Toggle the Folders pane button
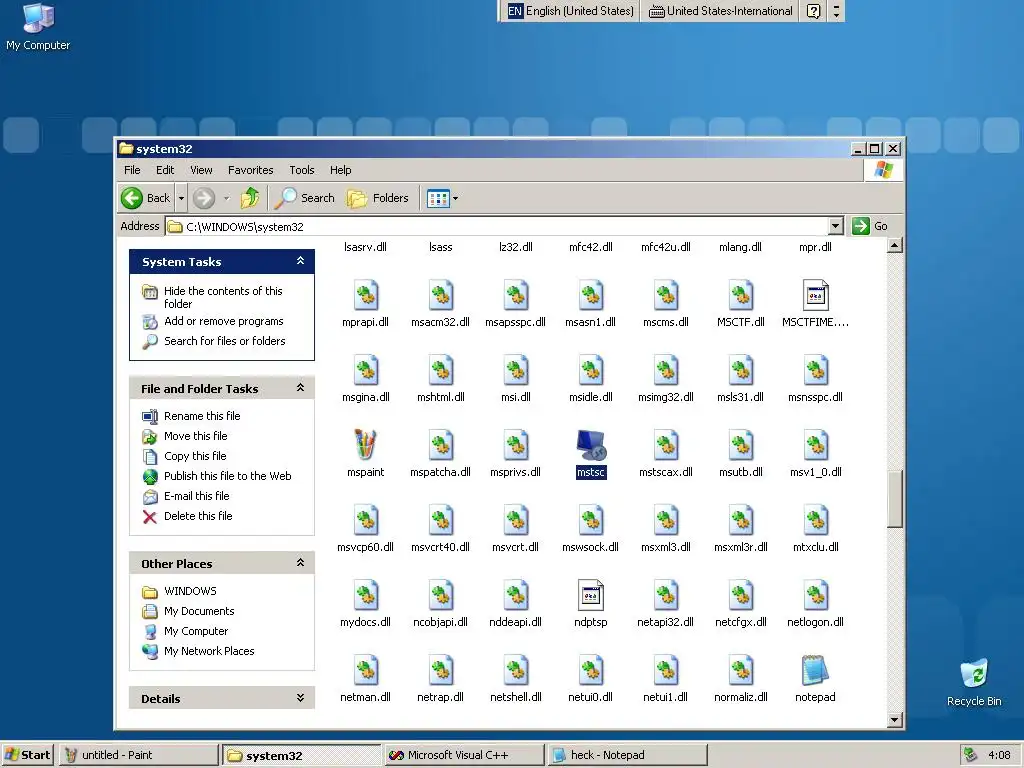 point(377,198)
